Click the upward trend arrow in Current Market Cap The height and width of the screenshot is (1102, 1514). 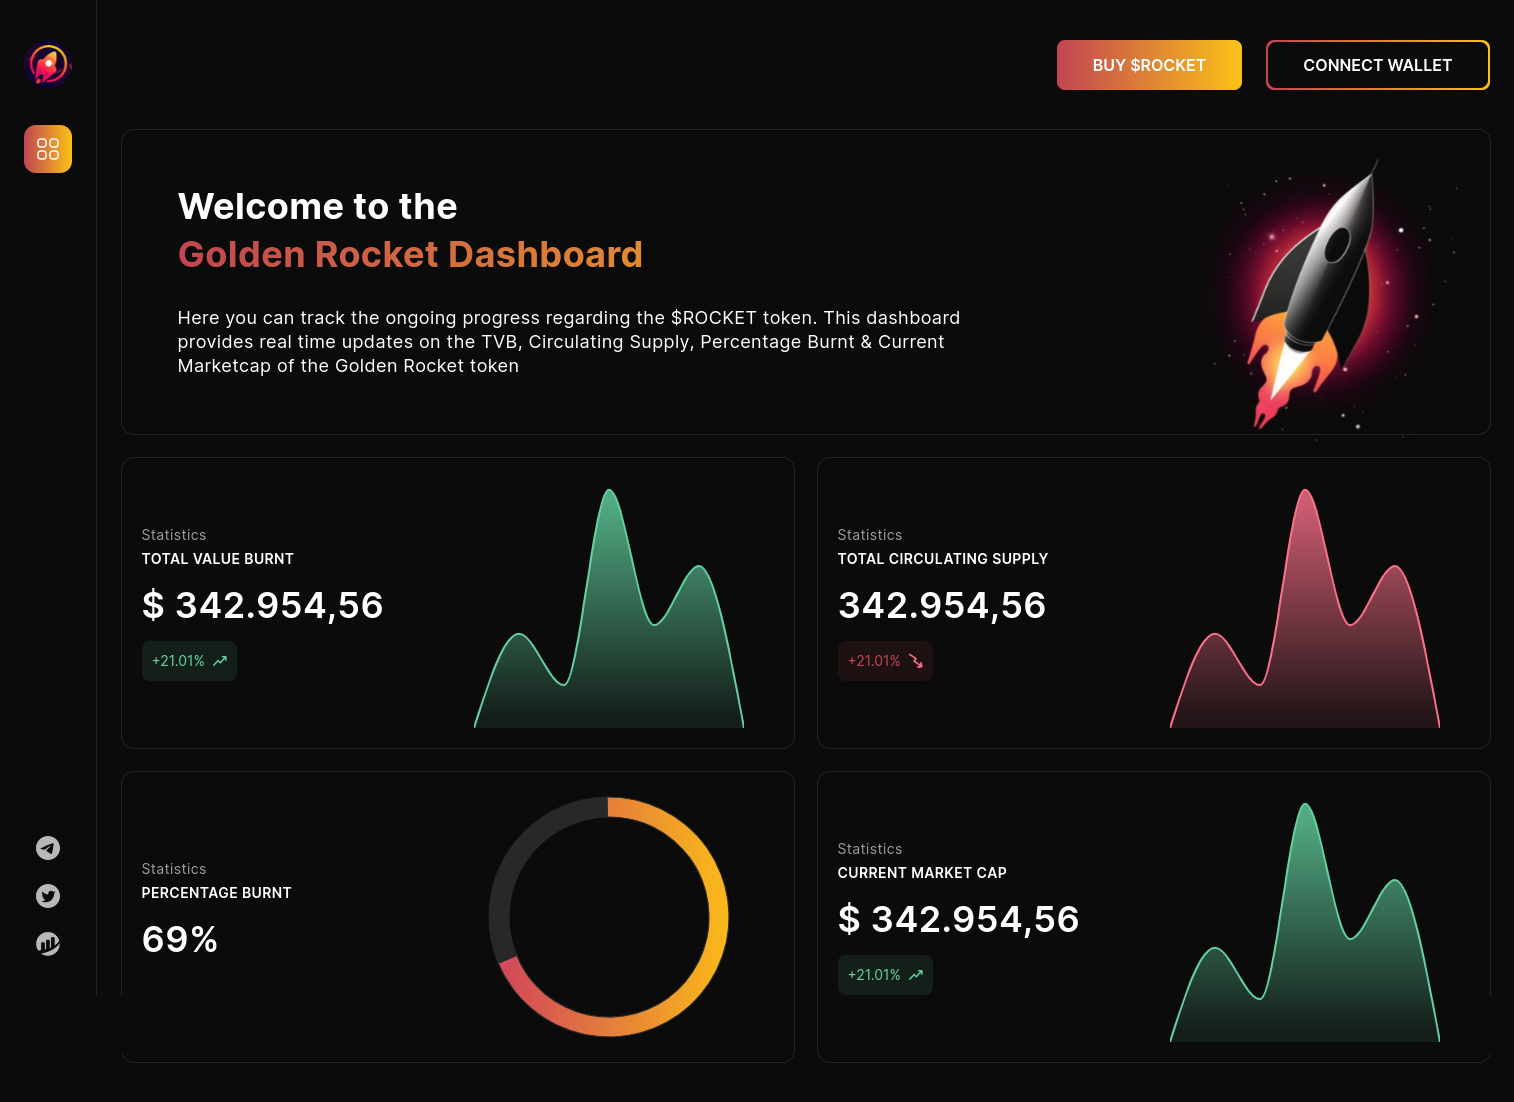916,975
